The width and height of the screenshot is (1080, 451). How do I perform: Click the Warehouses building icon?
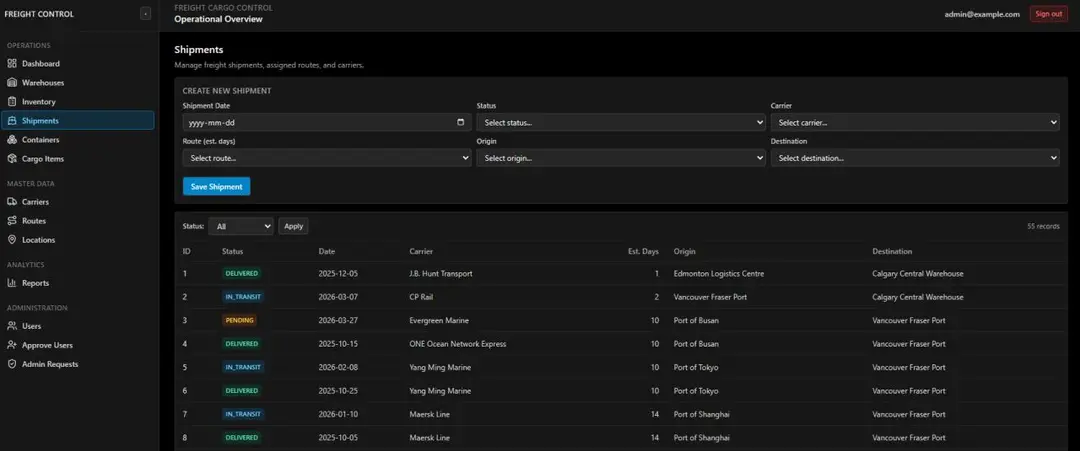point(12,83)
